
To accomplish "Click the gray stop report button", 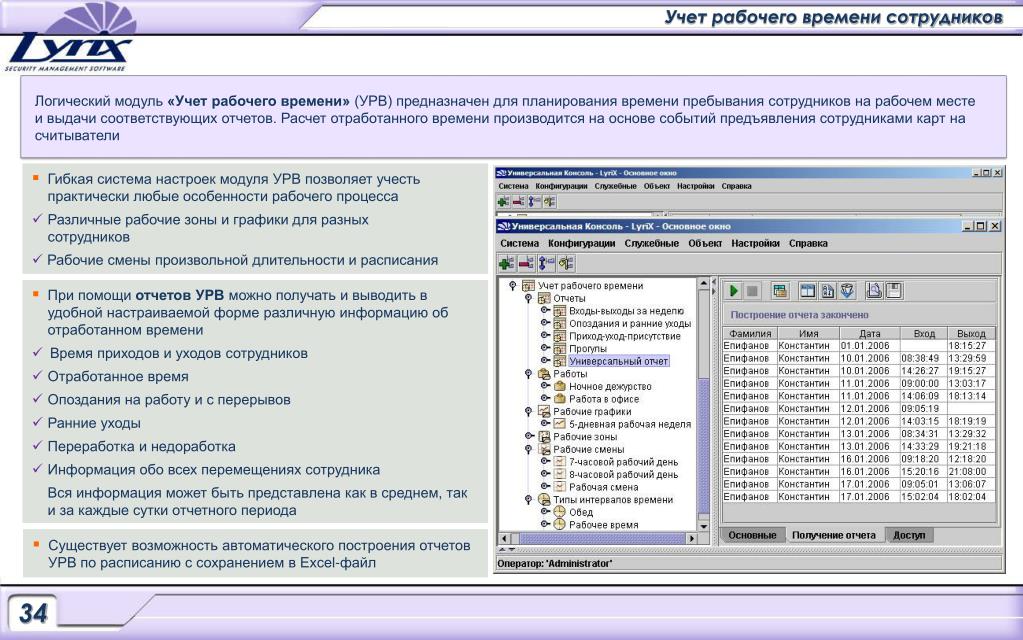I will 752,291.
